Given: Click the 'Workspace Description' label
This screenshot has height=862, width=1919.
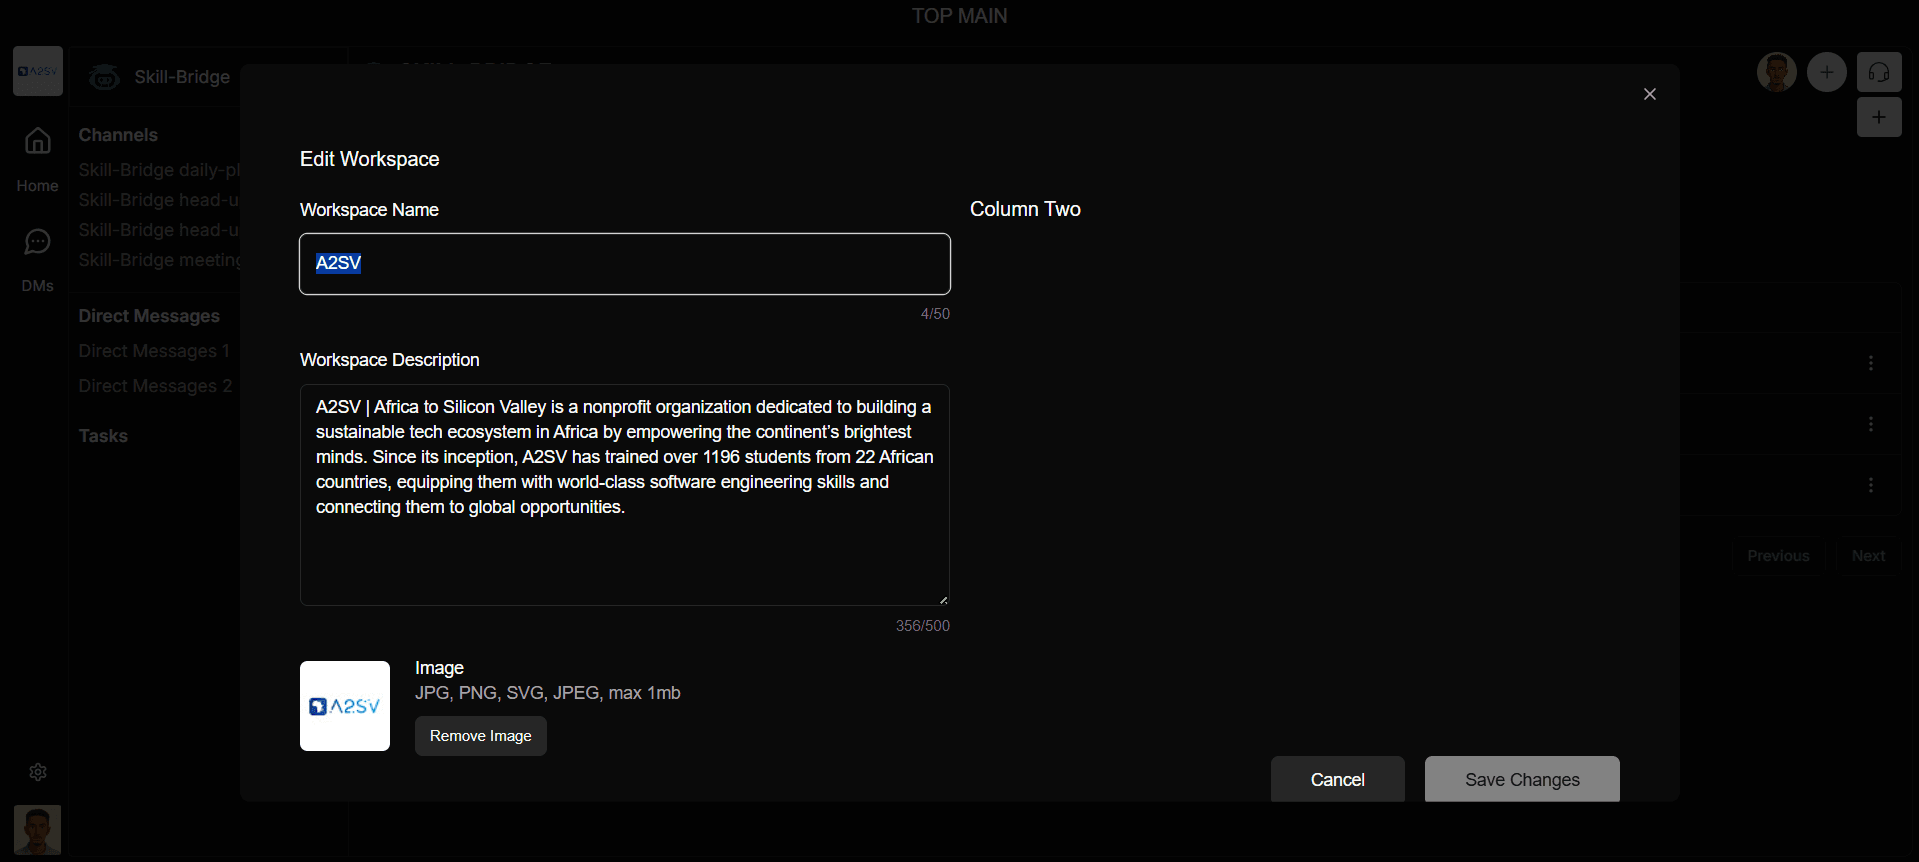Looking at the screenshot, I should (x=390, y=360).
